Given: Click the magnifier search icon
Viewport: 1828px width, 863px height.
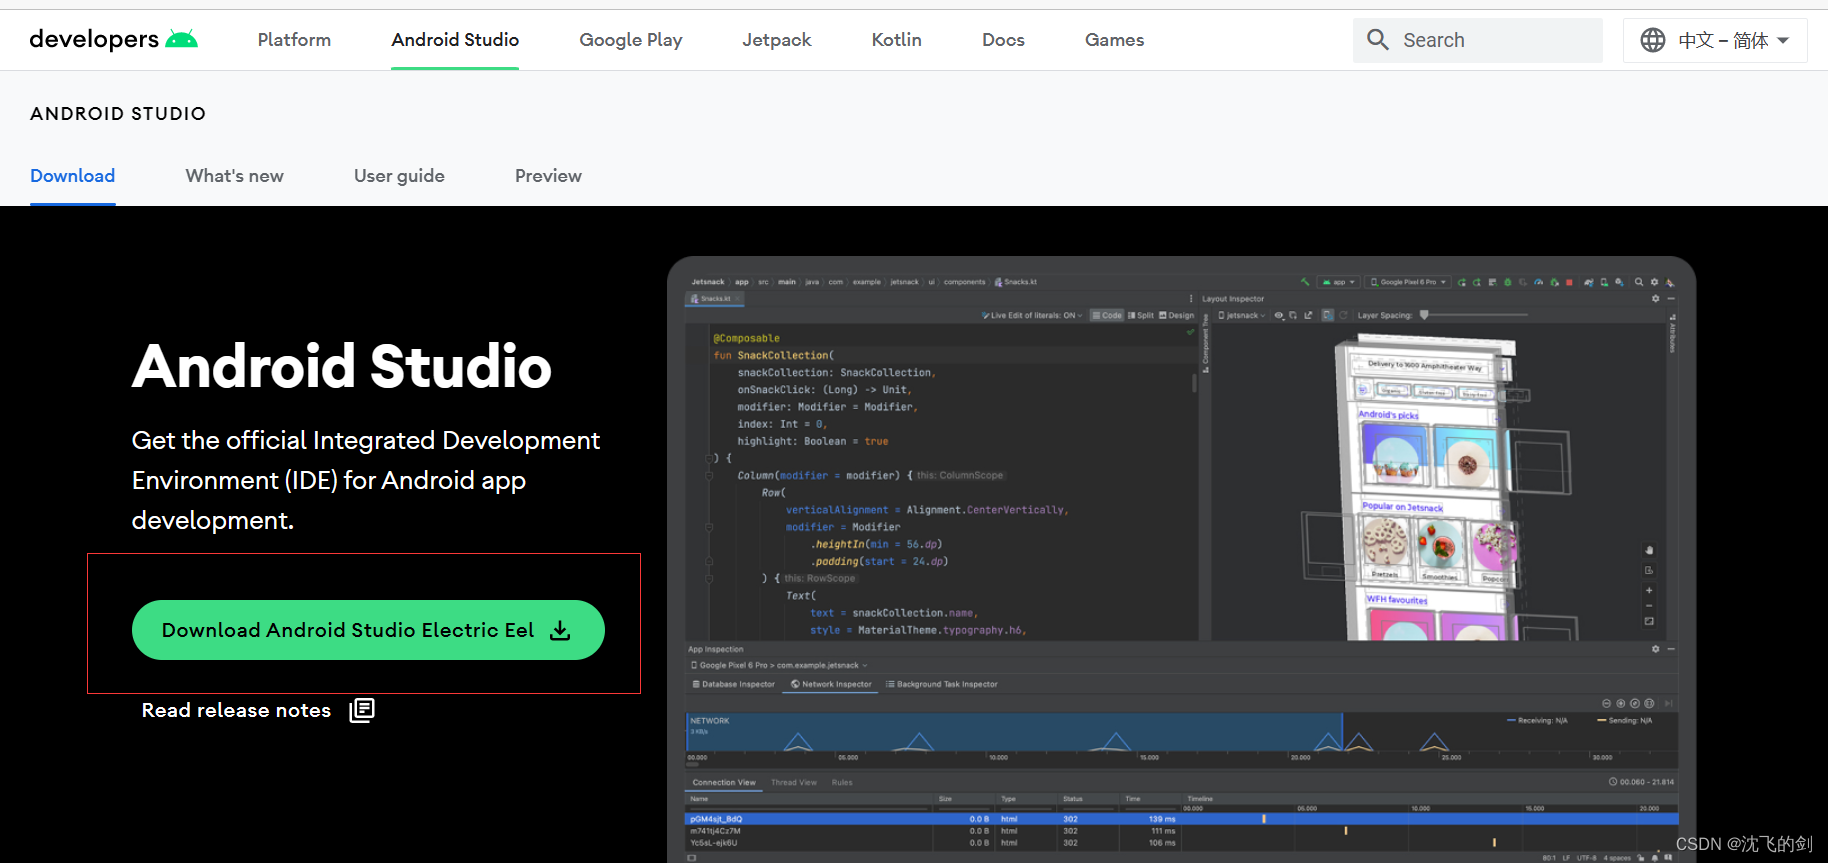Looking at the screenshot, I should [x=1378, y=40].
